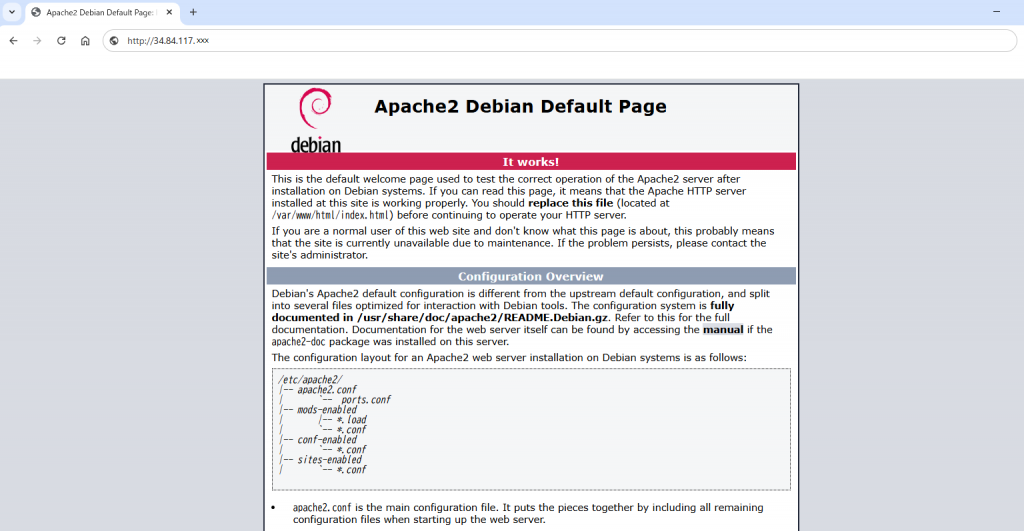The height and width of the screenshot is (531, 1024).
Task: Click /usr/share/doc/apache2/README.Debian.gz text
Action: (x=483, y=317)
